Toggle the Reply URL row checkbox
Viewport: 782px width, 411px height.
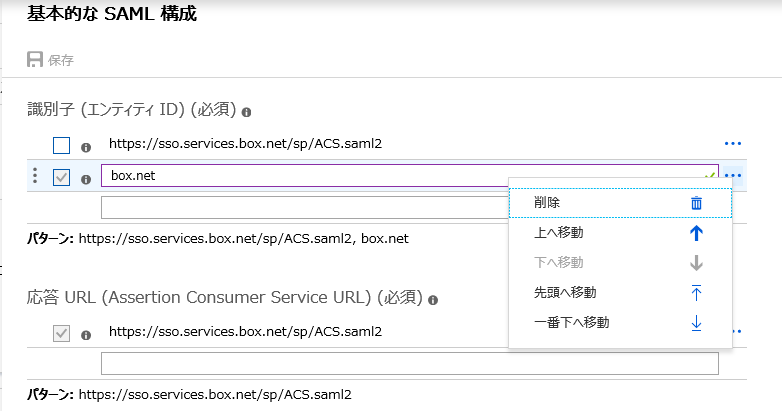(61, 333)
